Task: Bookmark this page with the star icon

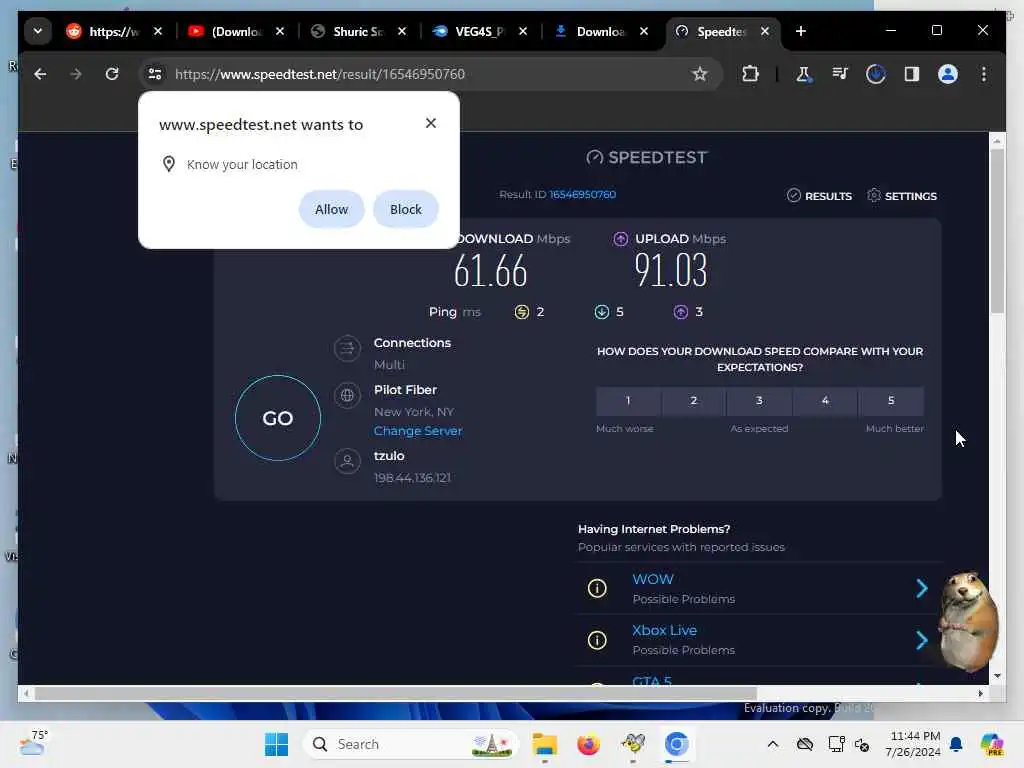Action: coord(699,74)
